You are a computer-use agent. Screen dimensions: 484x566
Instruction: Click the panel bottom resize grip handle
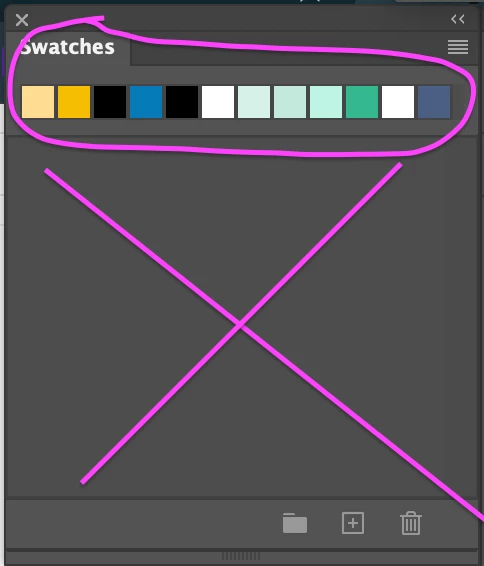coord(241,556)
